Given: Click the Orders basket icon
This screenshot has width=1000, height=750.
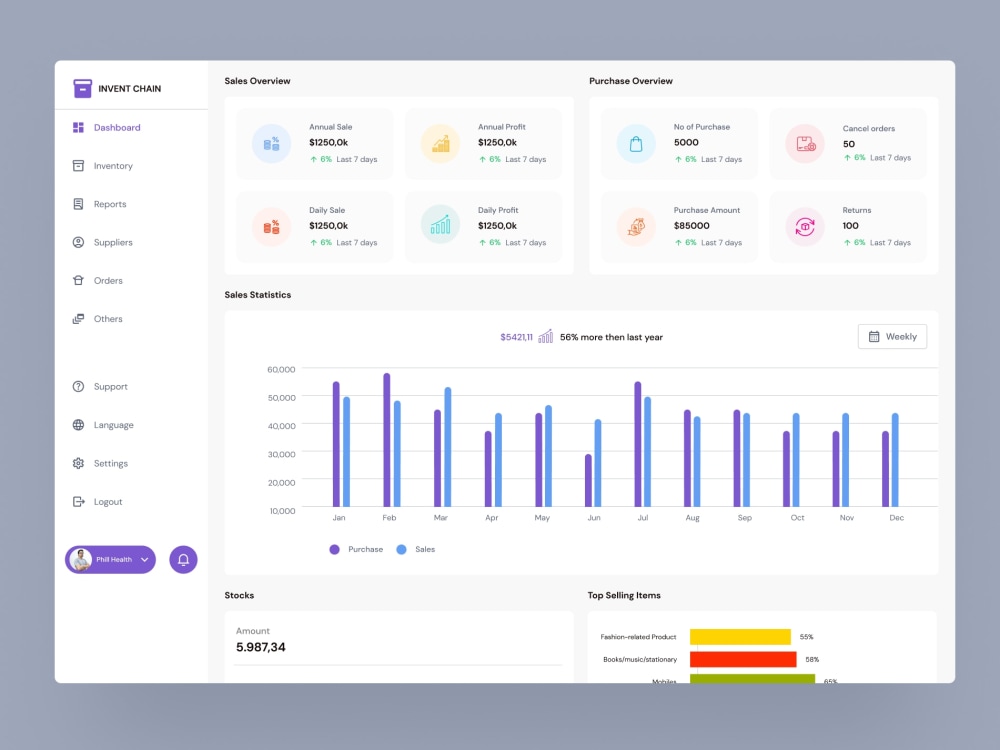Looking at the screenshot, I should (78, 281).
